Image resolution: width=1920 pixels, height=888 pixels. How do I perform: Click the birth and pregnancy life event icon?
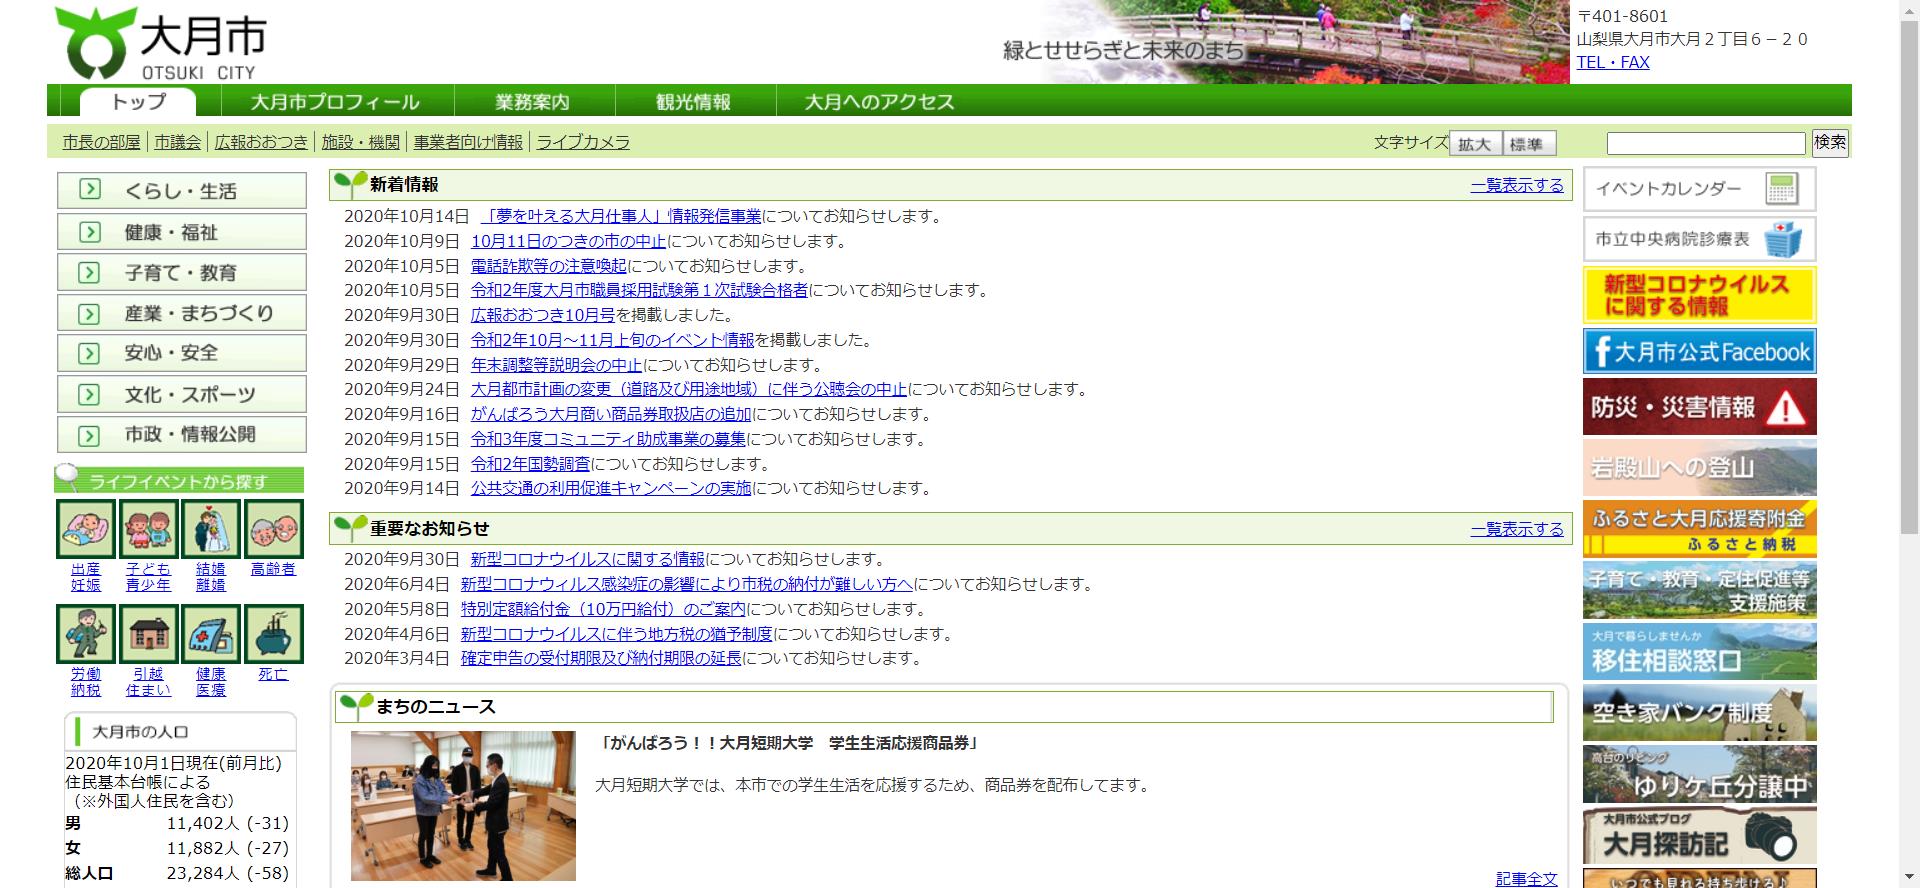[x=86, y=529]
